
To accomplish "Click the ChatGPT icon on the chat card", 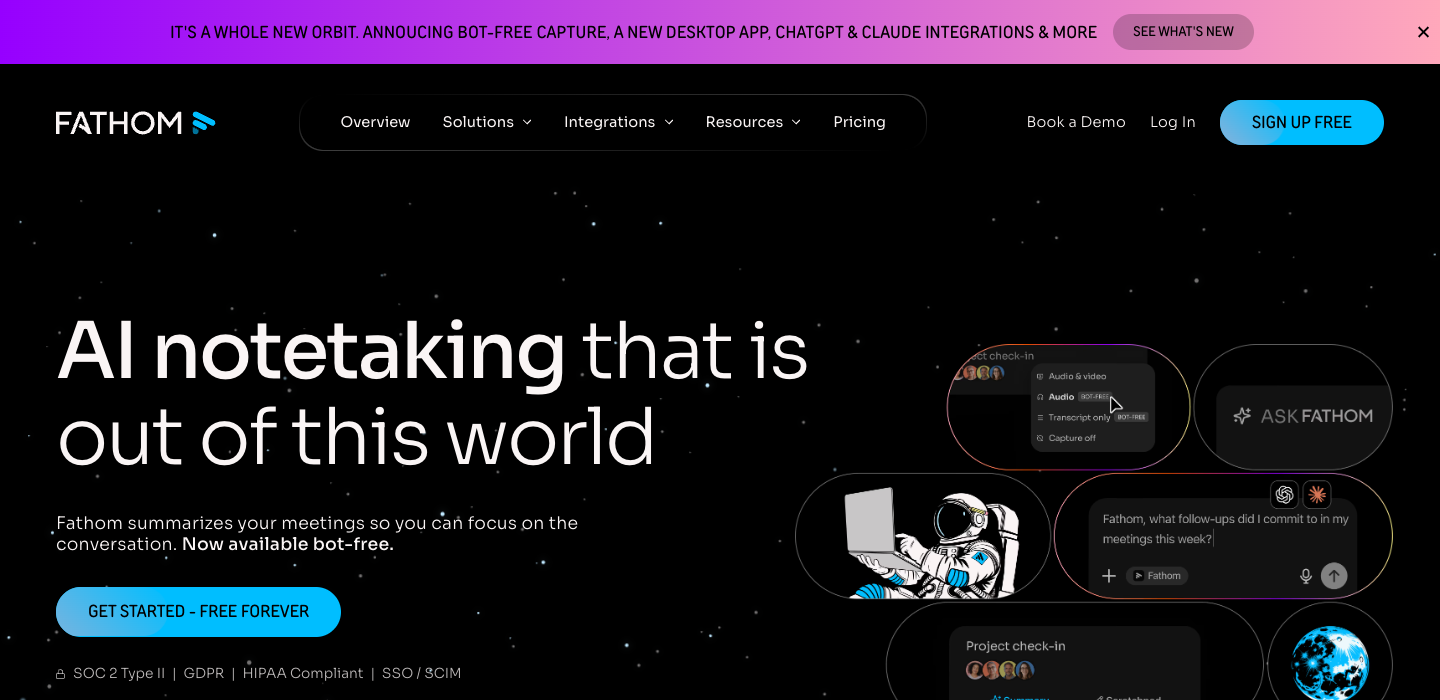I will [x=1284, y=494].
